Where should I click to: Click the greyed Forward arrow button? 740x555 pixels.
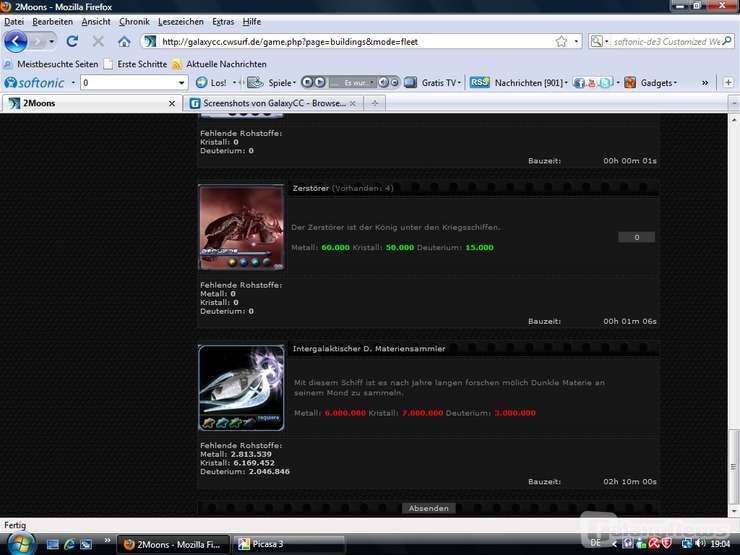38,42
